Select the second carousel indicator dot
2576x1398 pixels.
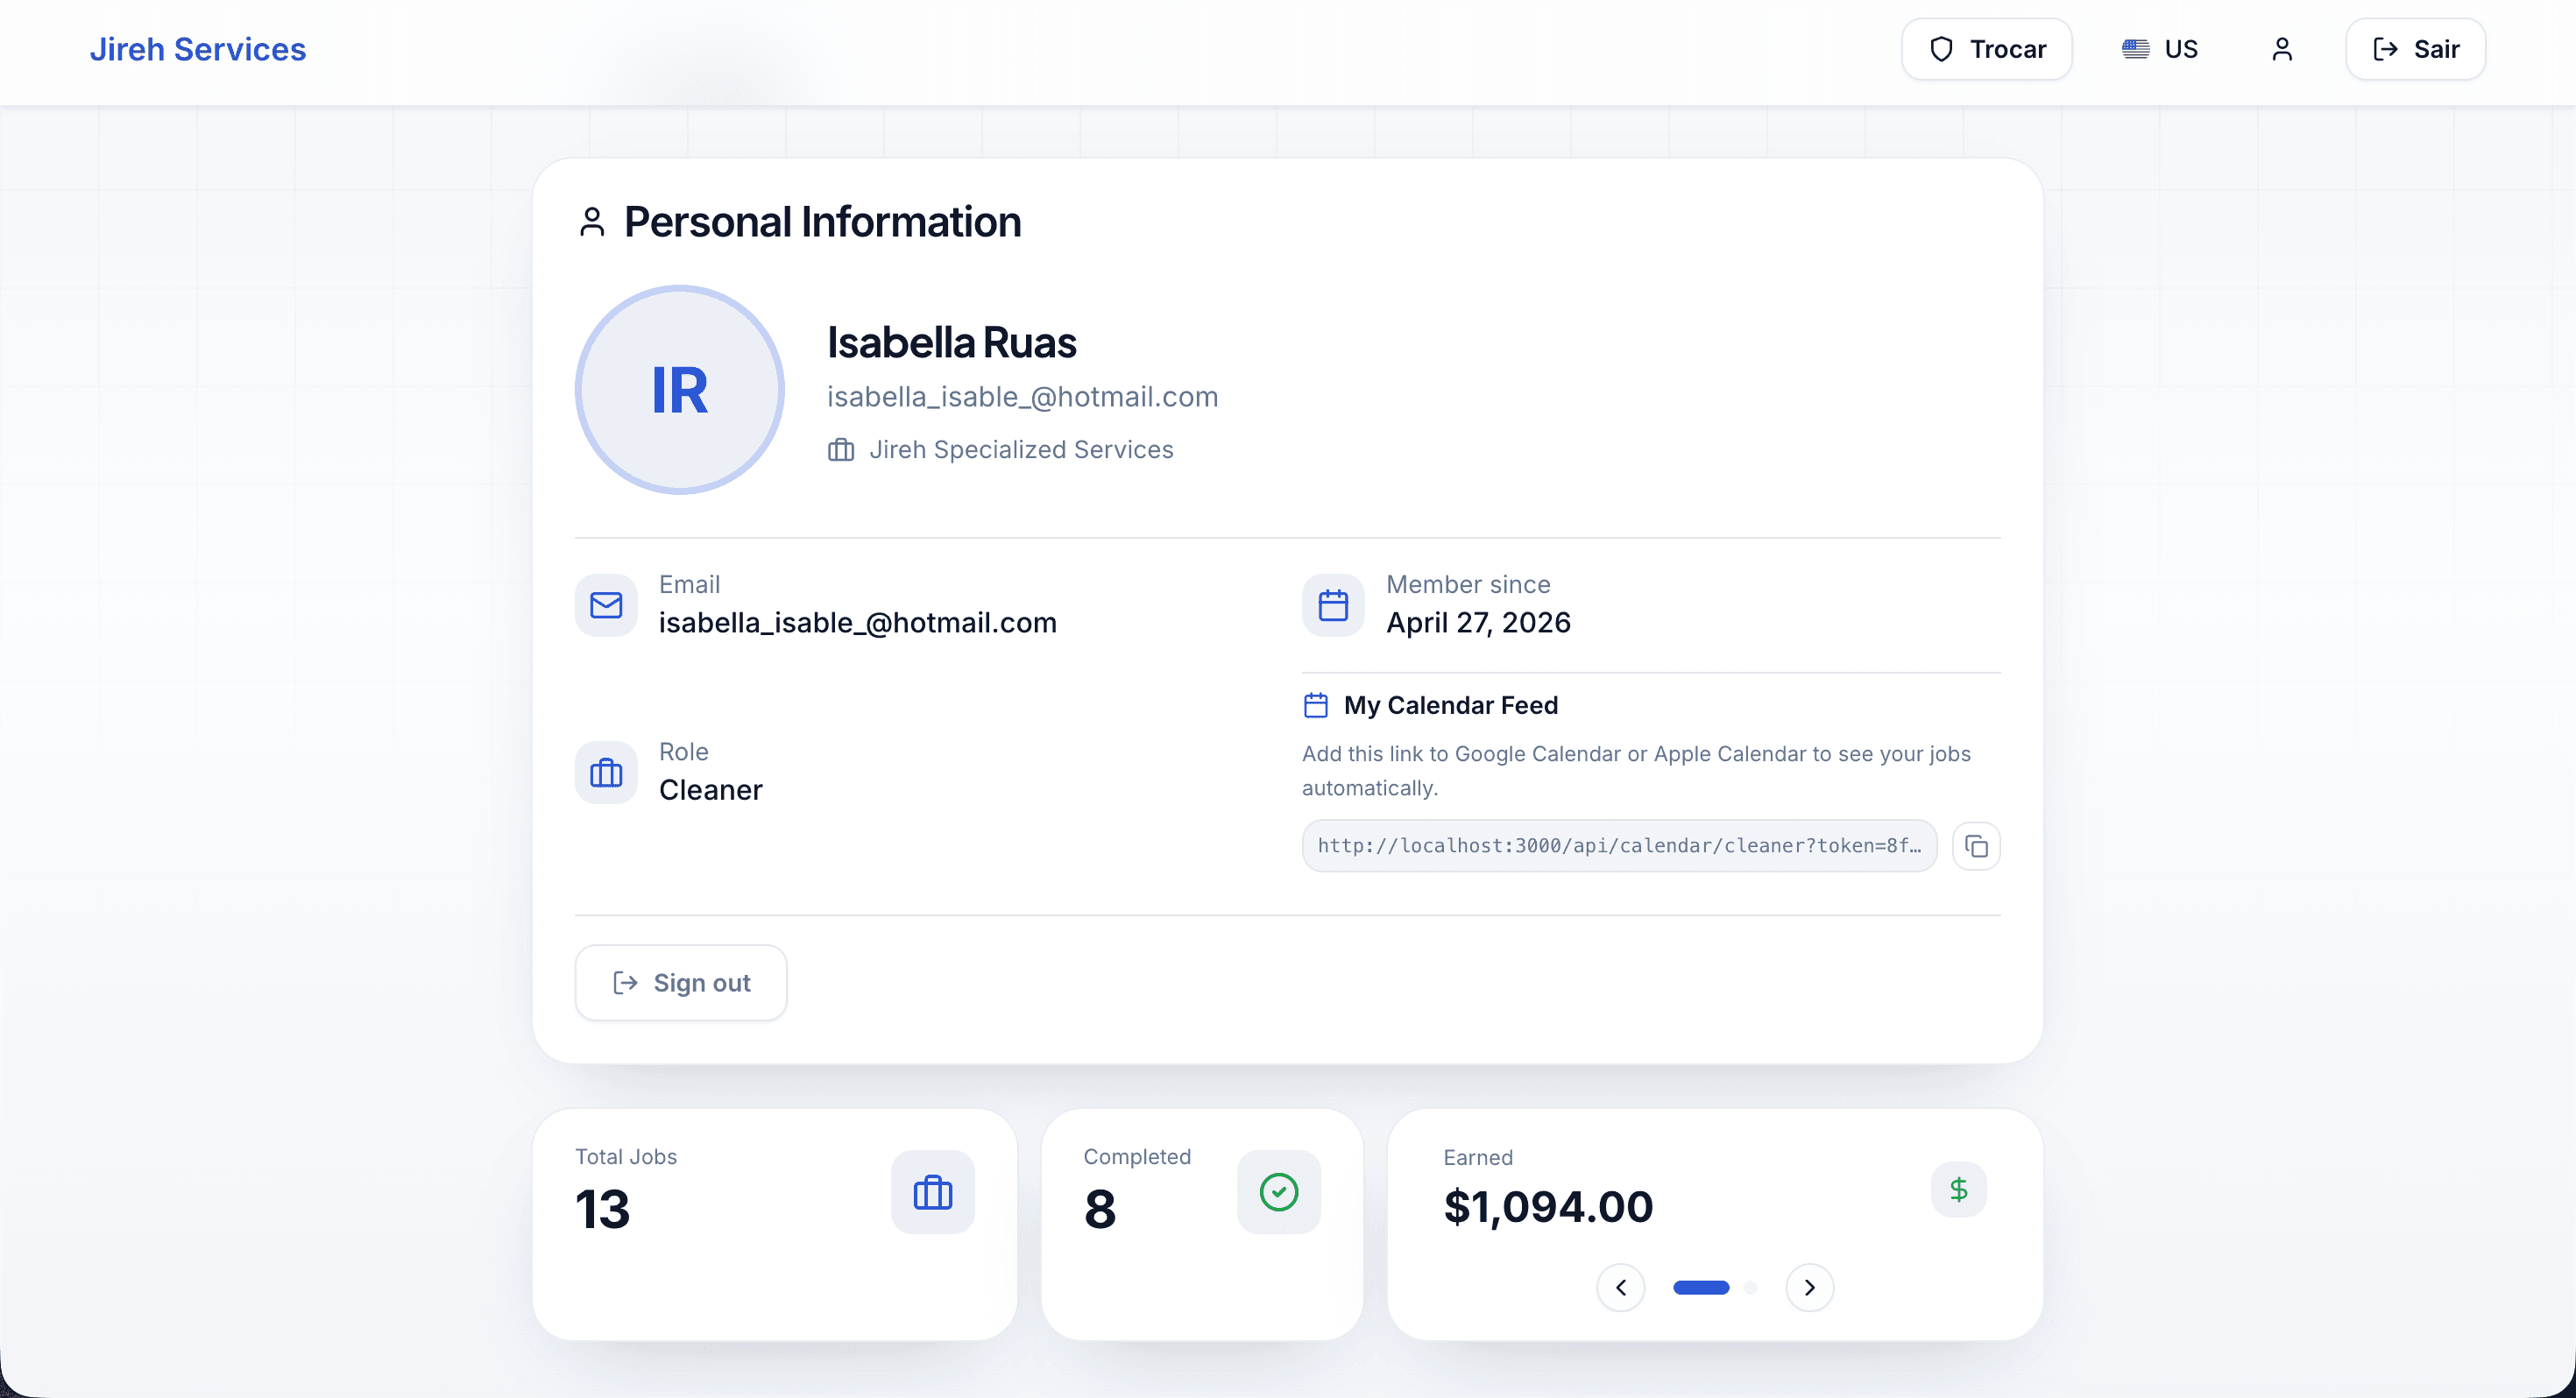1750,1287
